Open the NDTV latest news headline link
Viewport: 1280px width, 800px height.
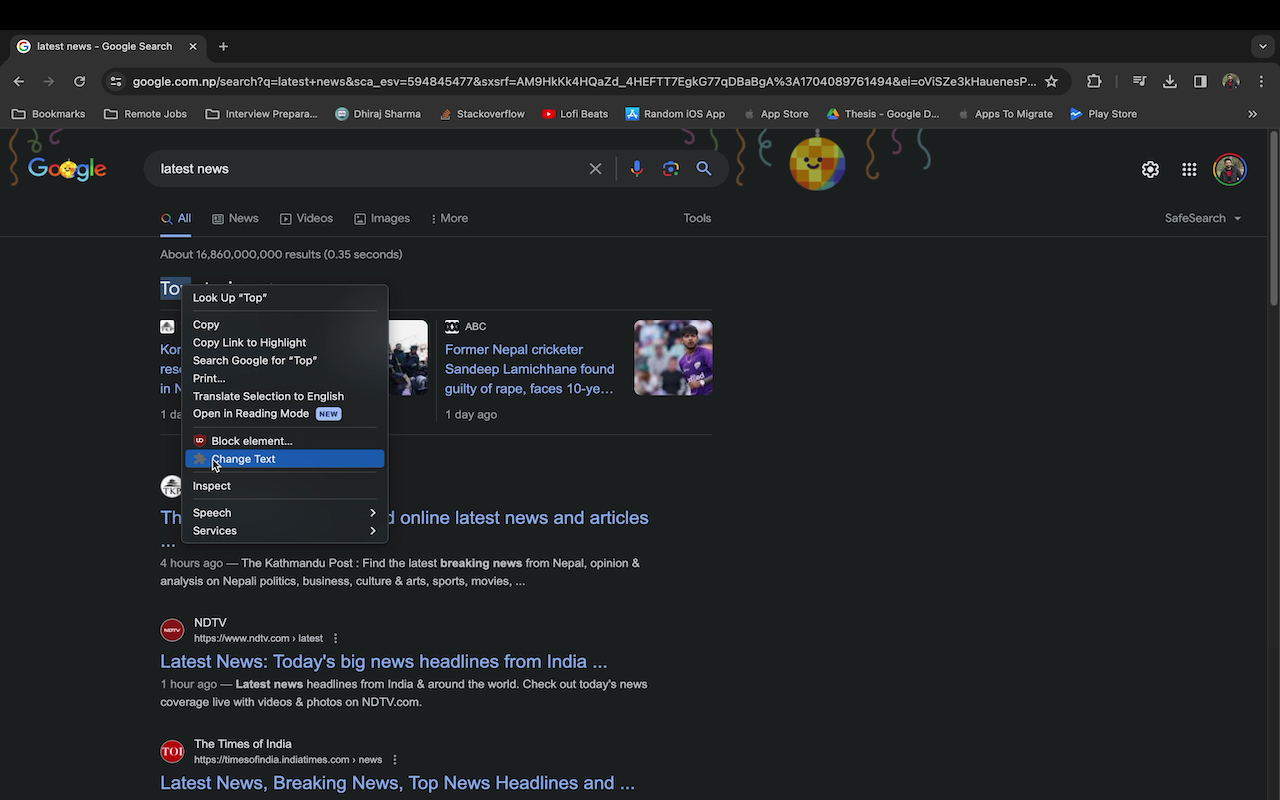tap(383, 661)
